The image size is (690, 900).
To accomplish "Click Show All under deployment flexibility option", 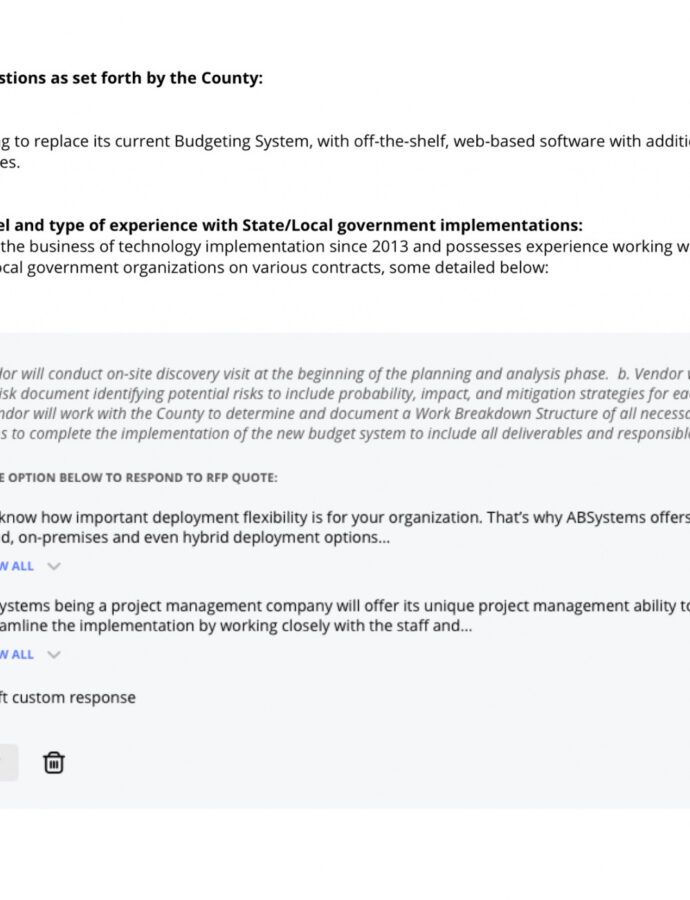I will [17, 566].
